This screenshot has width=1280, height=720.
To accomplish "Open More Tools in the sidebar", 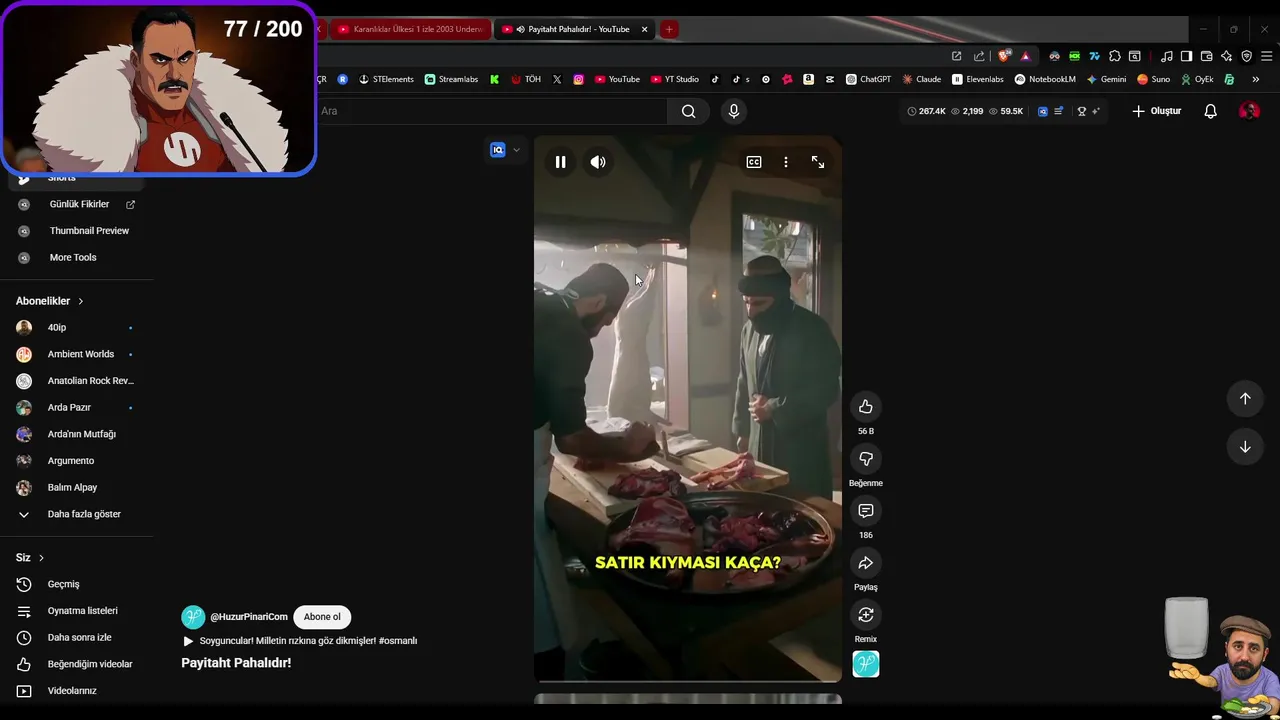I will pos(73,258).
